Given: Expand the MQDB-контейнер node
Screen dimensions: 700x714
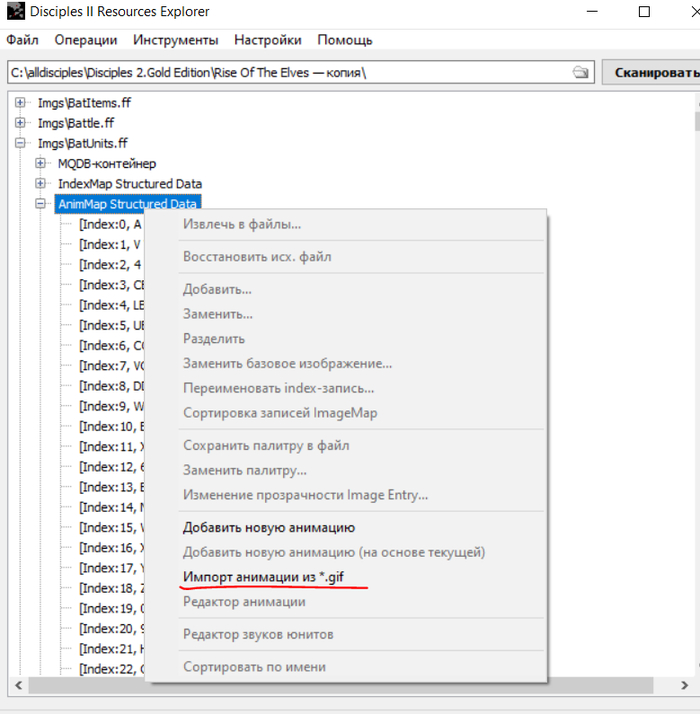Looking at the screenshot, I should coord(41,163).
